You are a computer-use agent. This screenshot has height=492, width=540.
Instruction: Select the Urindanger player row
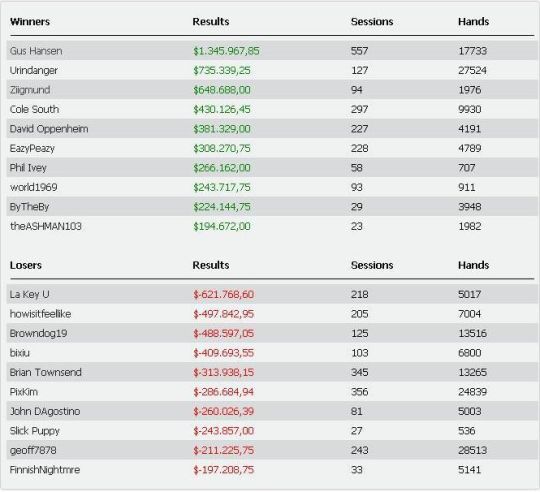click(x=270, y=70)
